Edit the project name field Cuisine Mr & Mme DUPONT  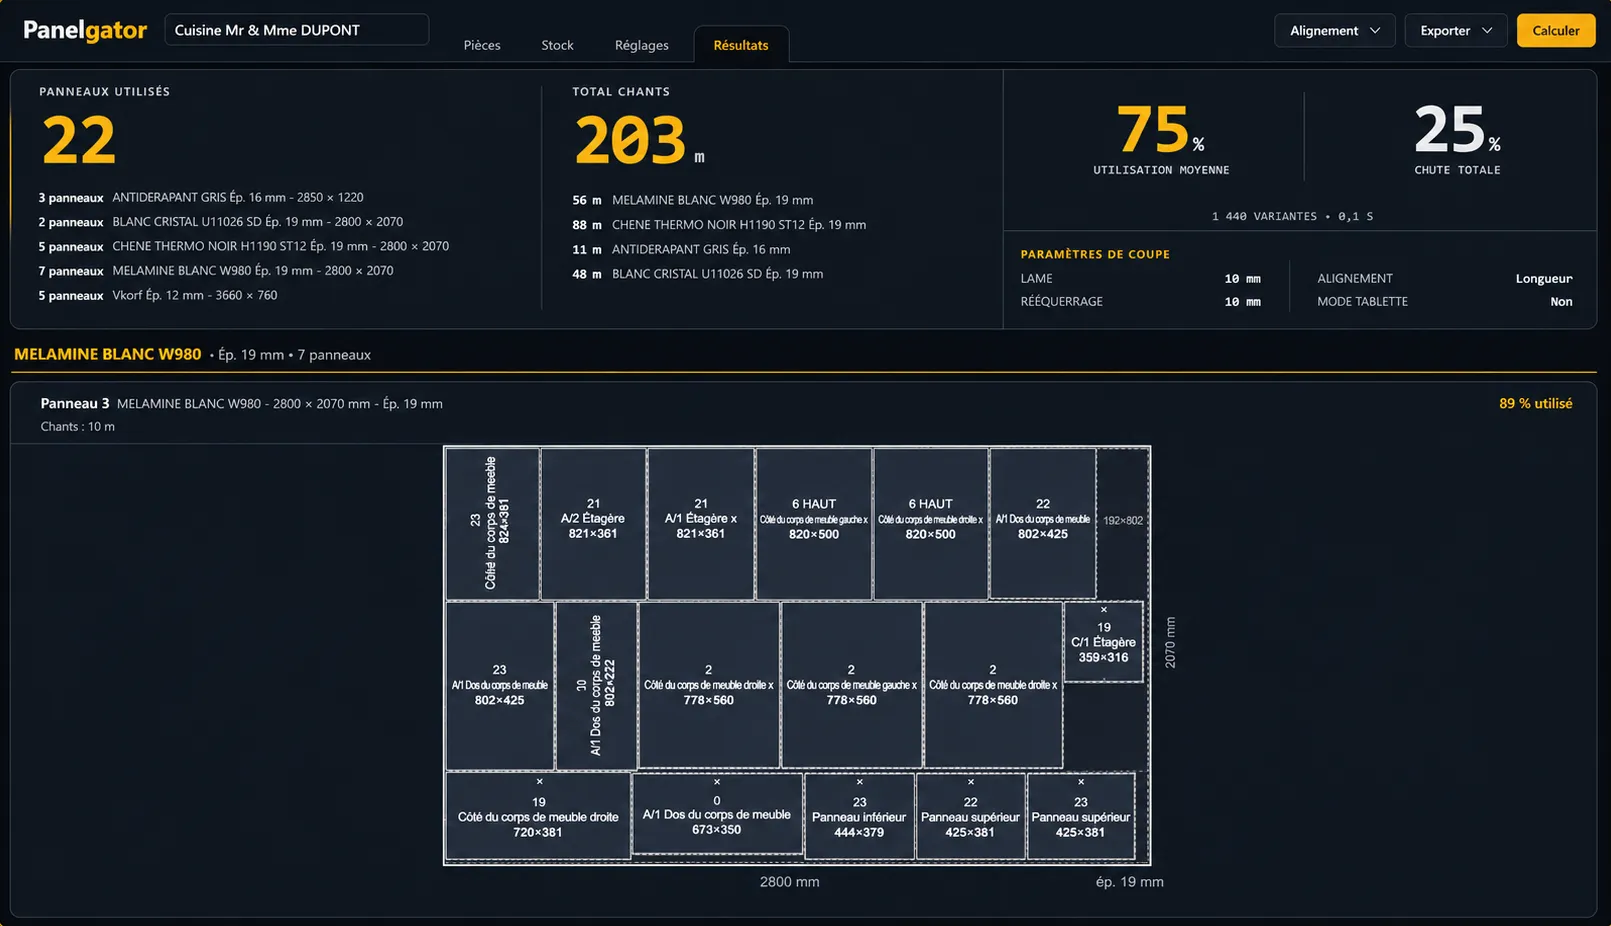[296, 30]
